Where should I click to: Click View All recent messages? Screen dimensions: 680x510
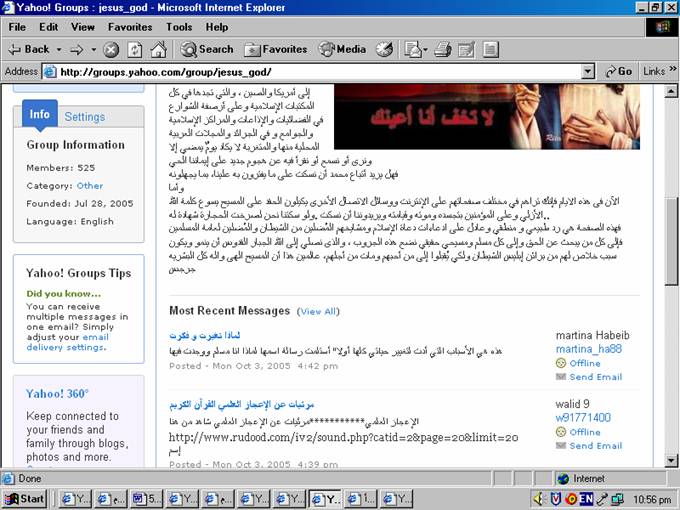(x=318, y=311)
